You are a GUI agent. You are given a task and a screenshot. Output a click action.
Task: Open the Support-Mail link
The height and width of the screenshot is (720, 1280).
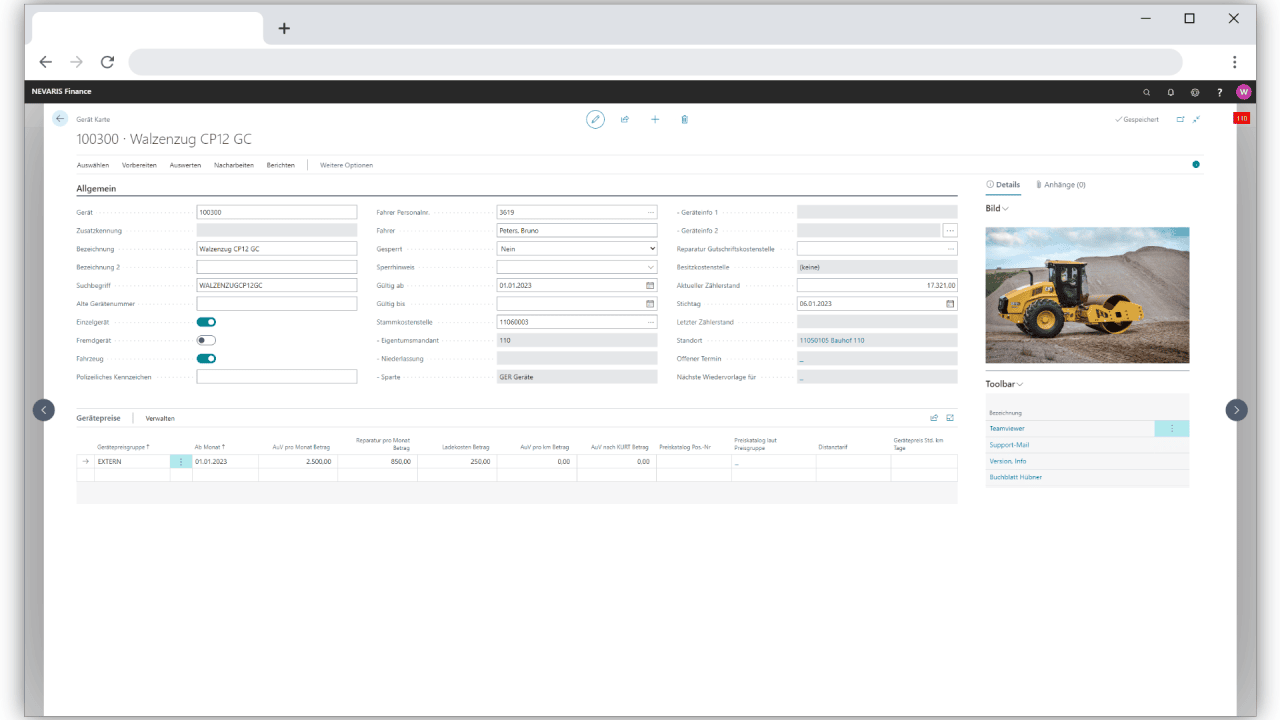coord(1009,445)
